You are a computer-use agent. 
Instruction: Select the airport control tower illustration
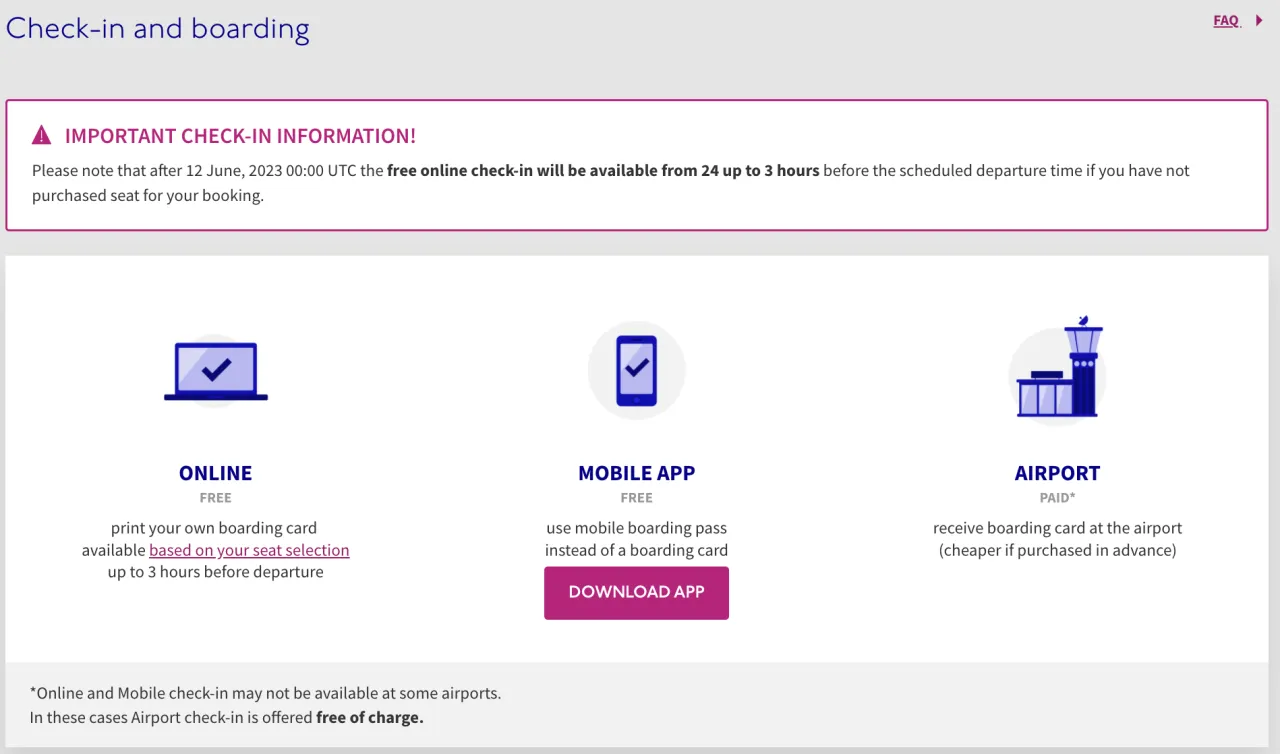pos(1082,365)
